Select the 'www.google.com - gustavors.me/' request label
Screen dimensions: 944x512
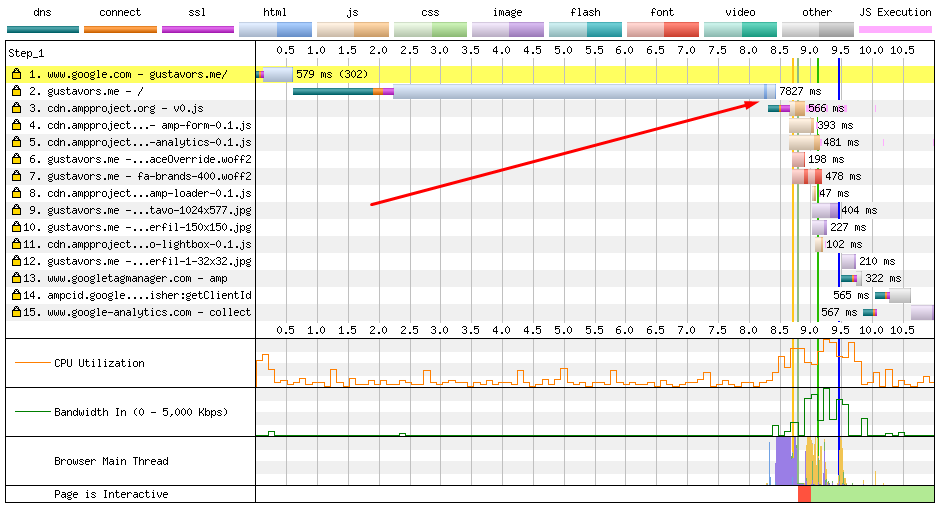pyautogui.click(x=137, y=74)
